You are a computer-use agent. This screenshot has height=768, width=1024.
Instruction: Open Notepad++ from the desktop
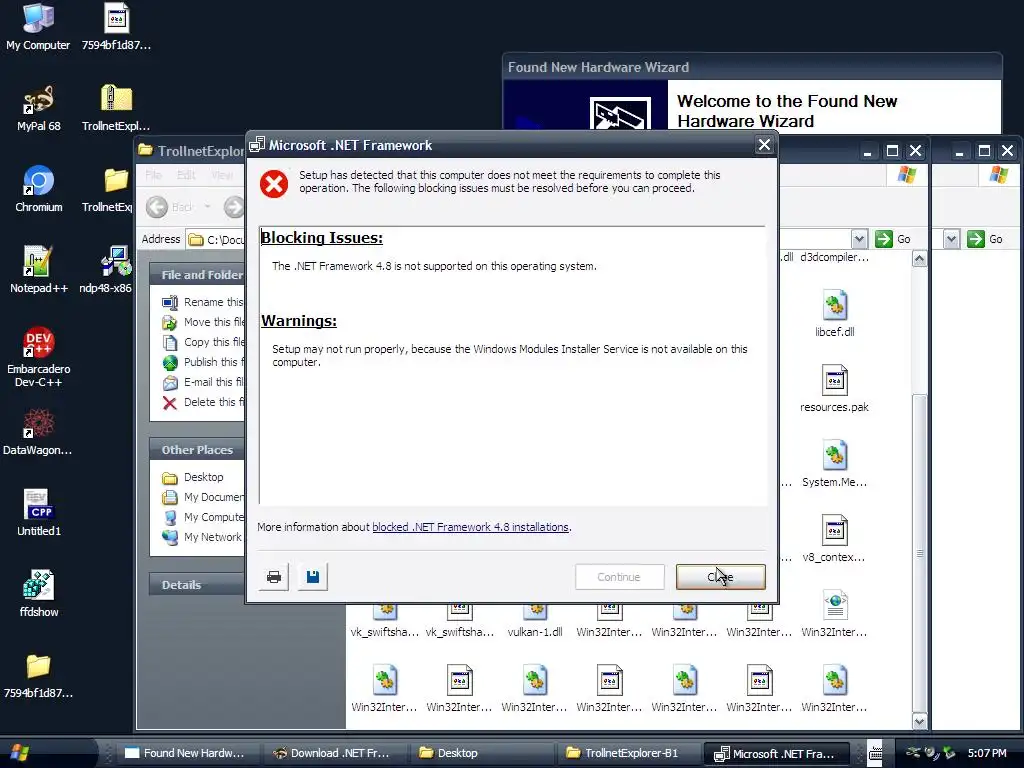point(39,269)
